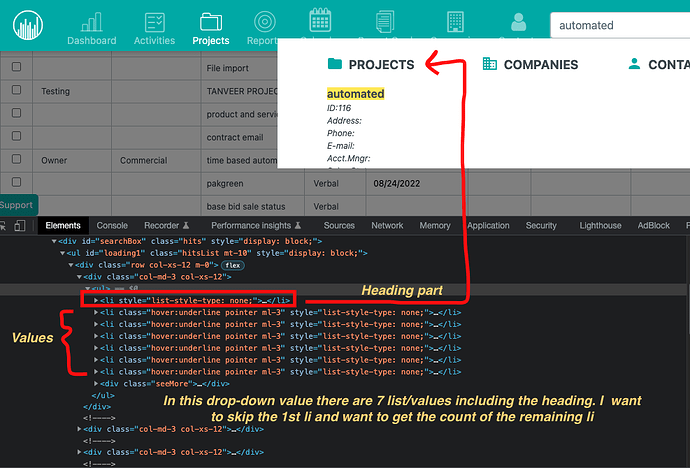Switch to the Sources tab
The width and height of the screenshot is (690, 468).
point(339,226)
